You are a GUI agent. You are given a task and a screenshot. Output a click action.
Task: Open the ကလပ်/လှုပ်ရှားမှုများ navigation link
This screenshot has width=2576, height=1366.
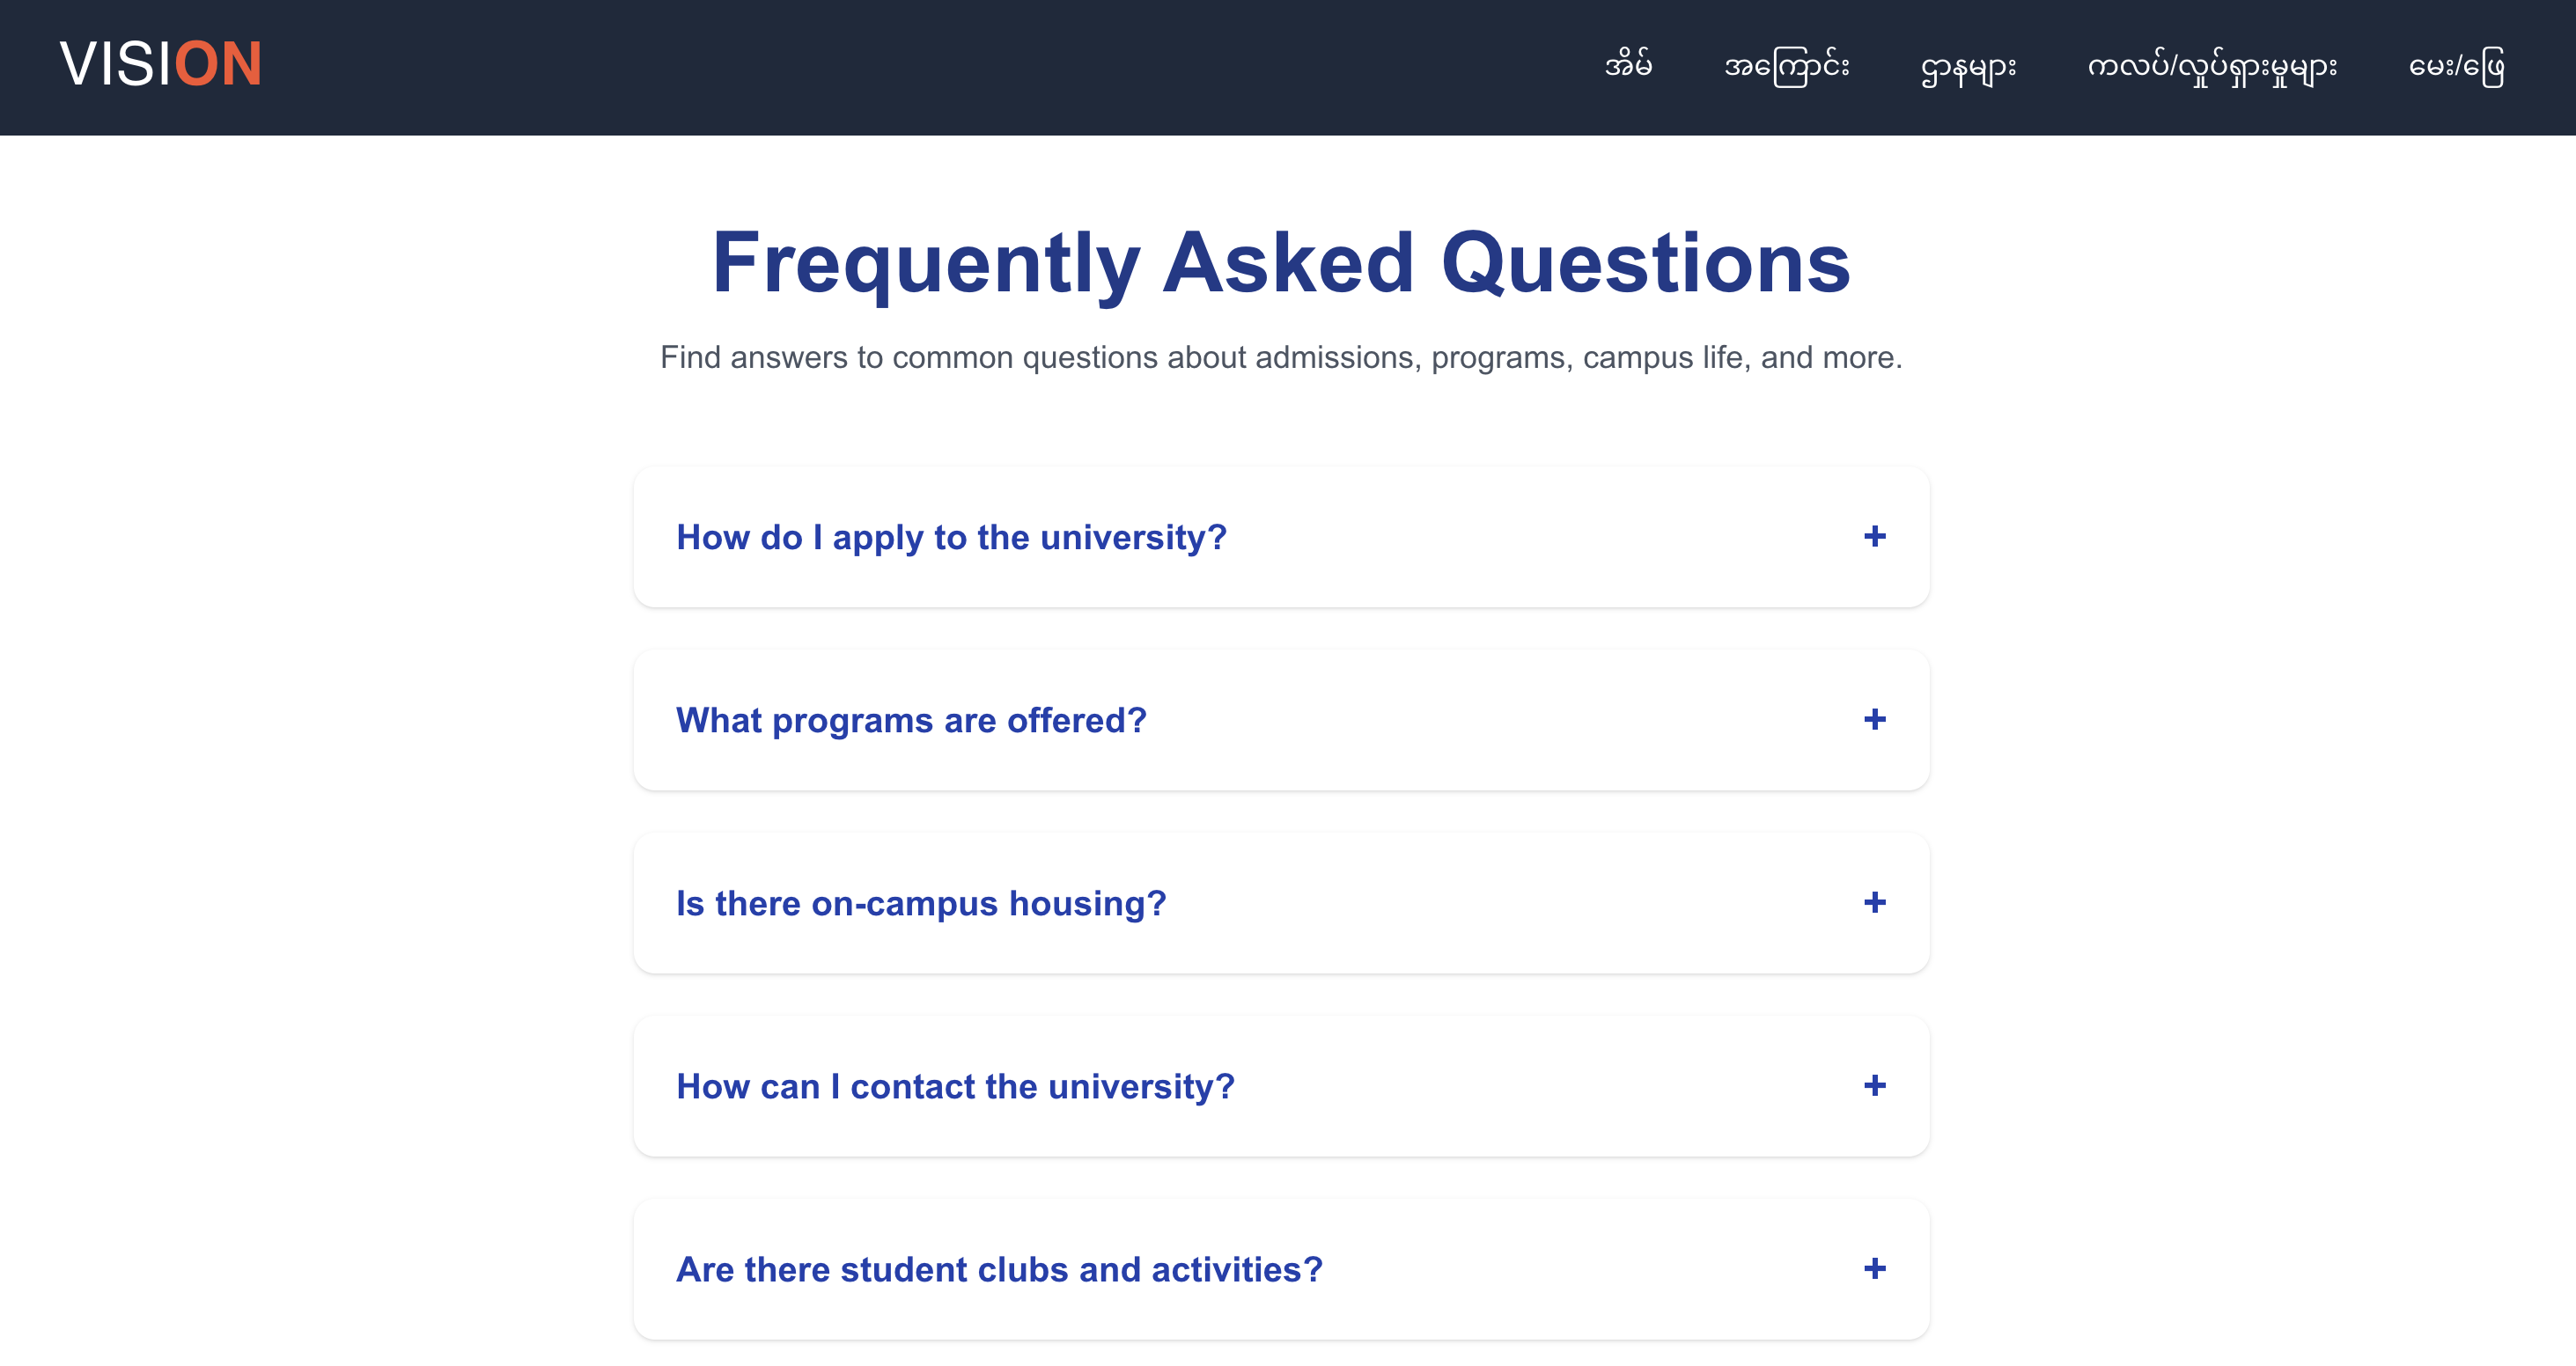(x=2212, y=68)
